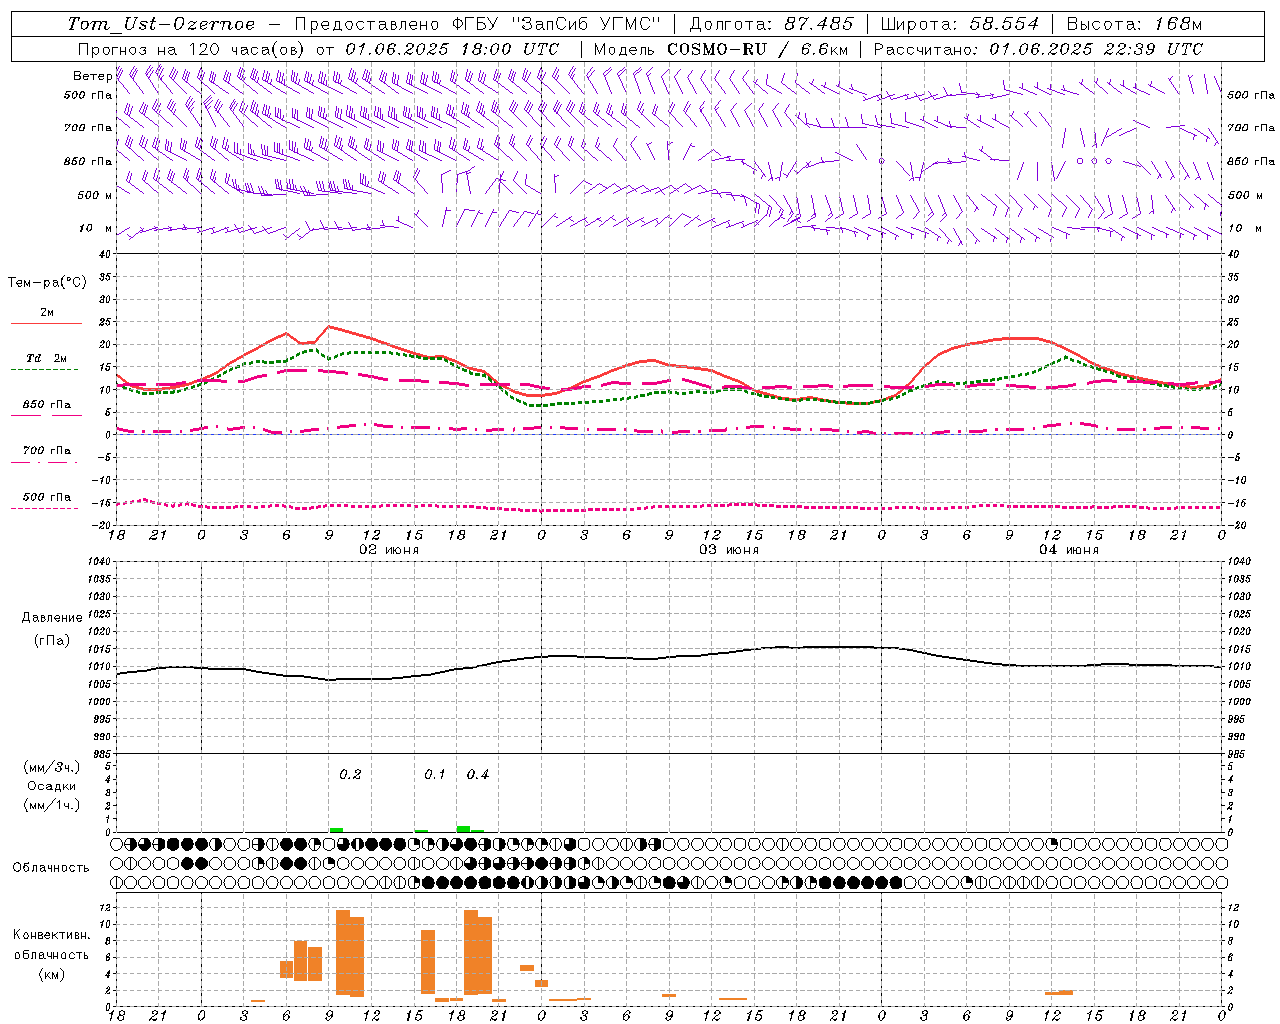Select the latitude value 58.554

pyautogui.click(x=1003, y=24)
